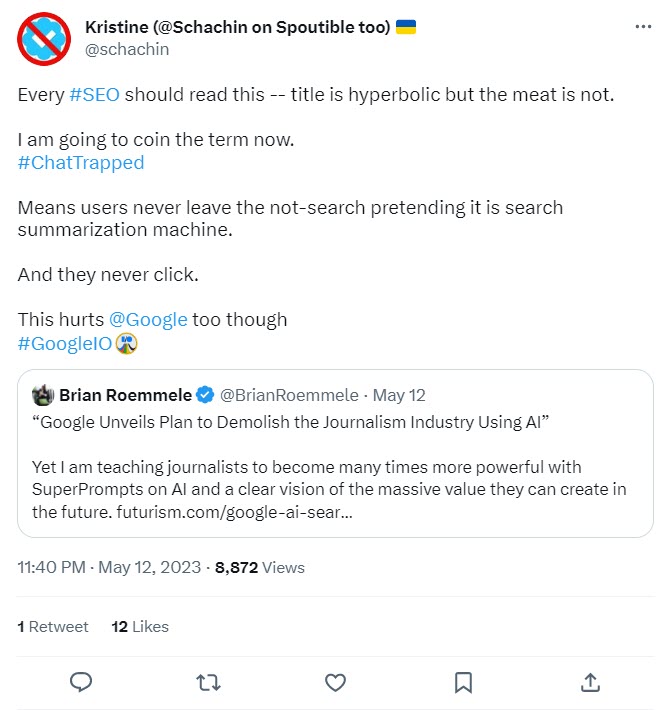Viewport: 672px width, 710px height.
Task: Click the 8,872 Views count
Action: (x=260, y=567)
